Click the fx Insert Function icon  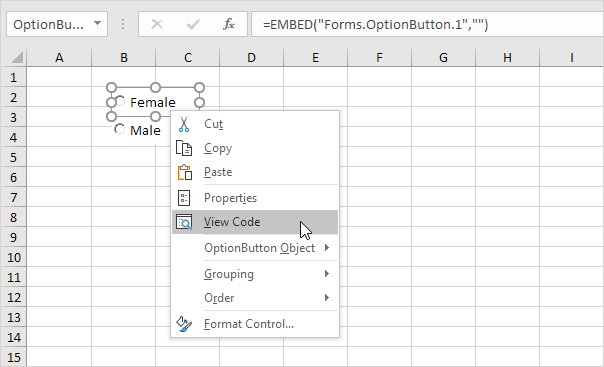tap(229, 24)
